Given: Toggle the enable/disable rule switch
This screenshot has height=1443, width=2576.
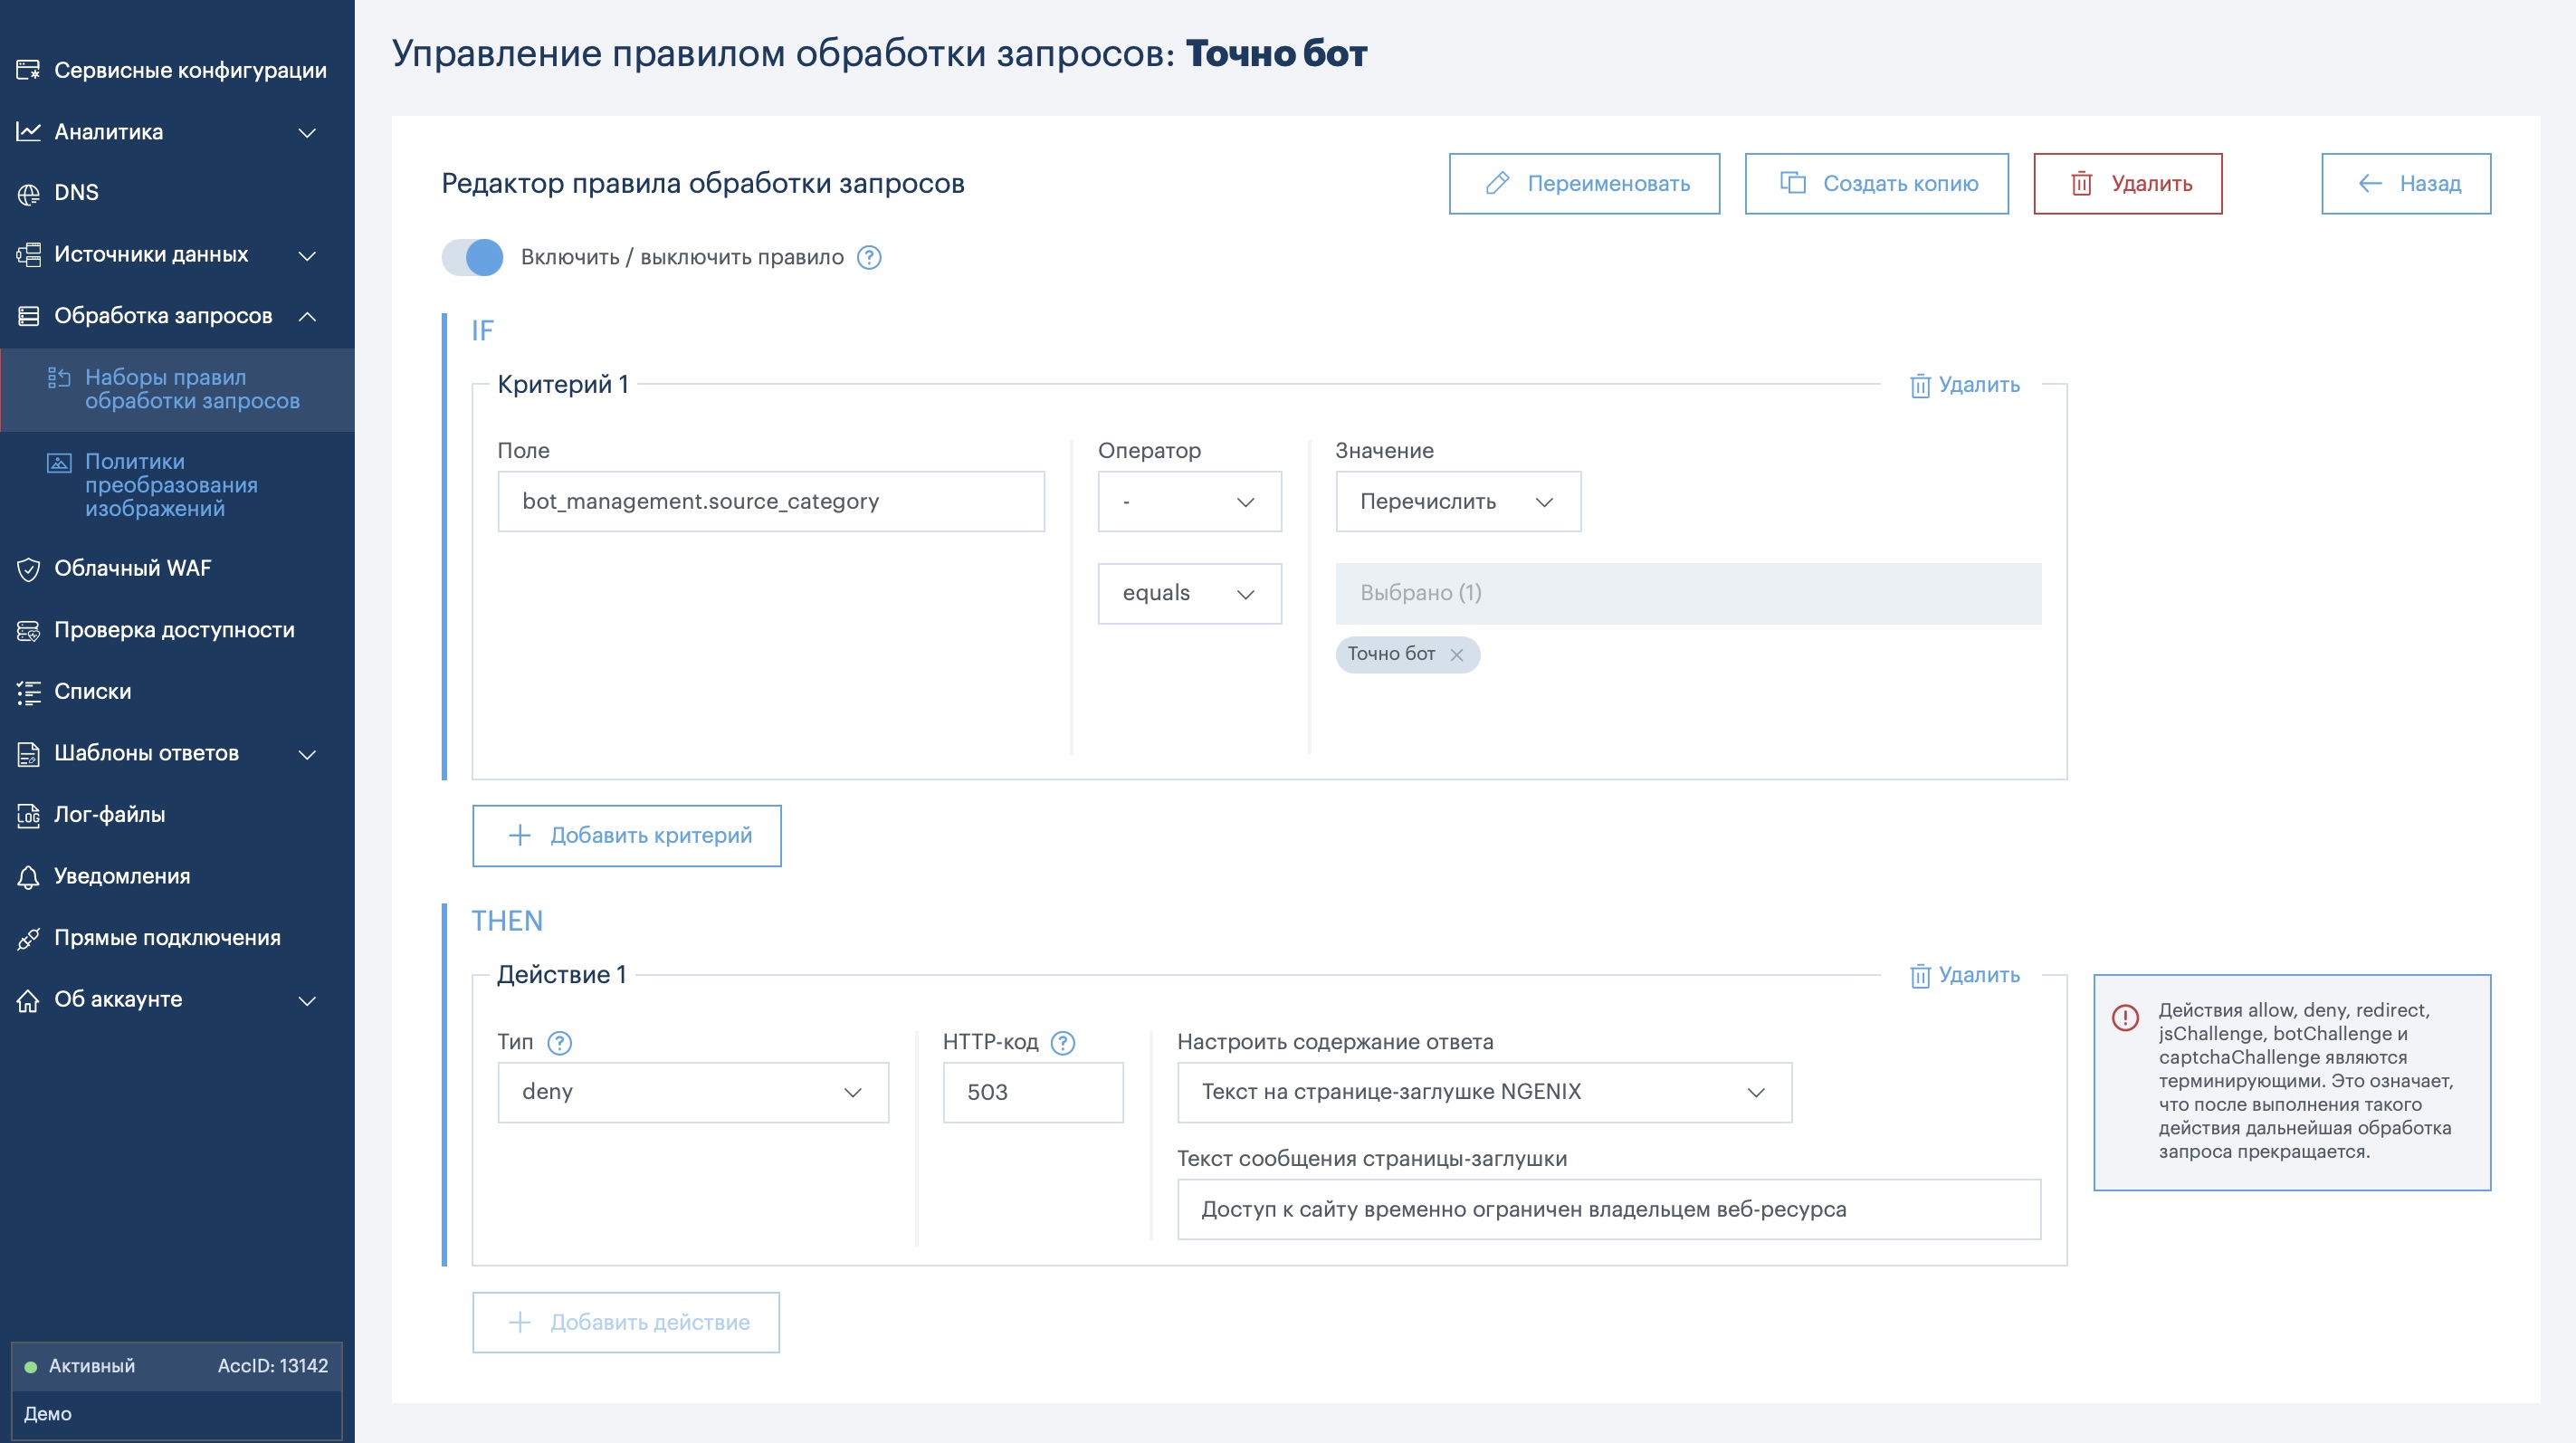Looking at the screenshot, I should (473, 258).
